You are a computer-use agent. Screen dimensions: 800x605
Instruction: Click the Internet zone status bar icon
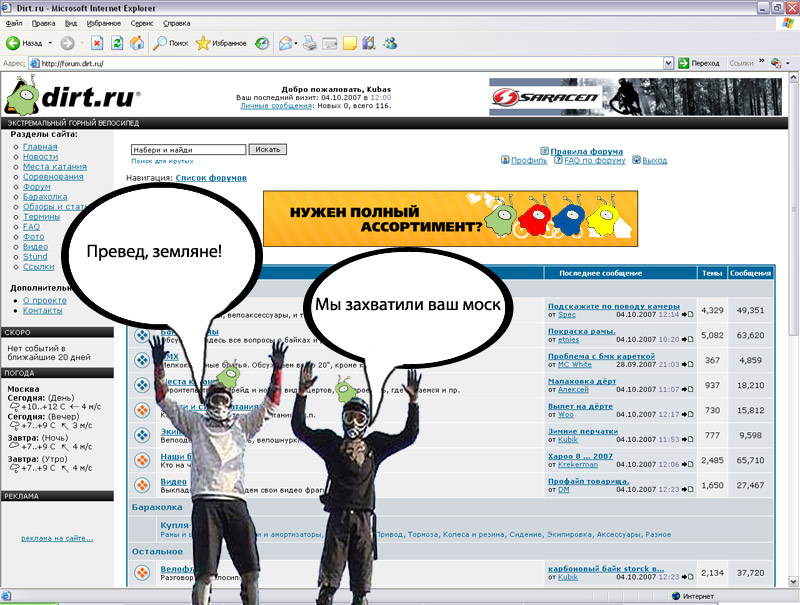coord(676,596)
